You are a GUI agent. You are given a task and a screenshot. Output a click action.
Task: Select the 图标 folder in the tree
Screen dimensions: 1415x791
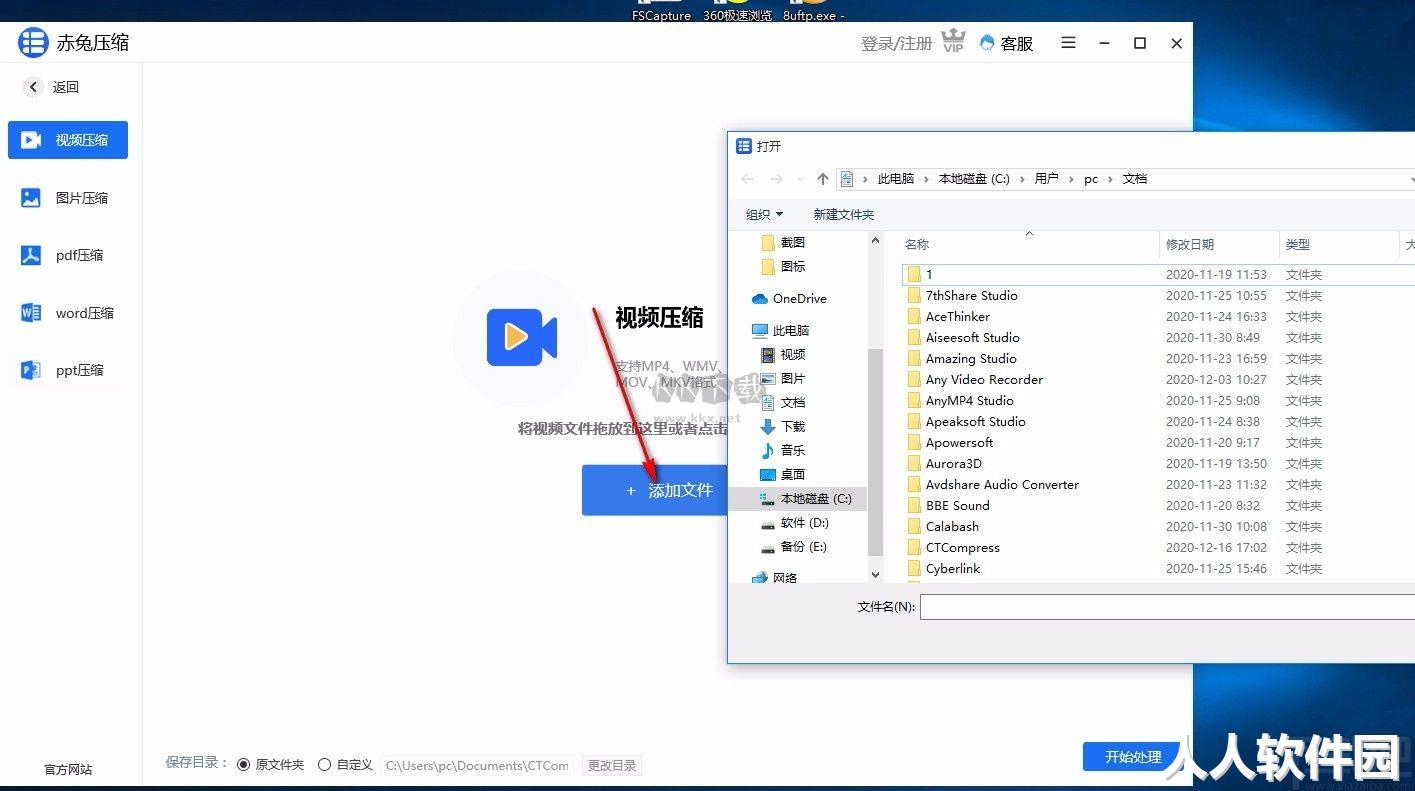pos(783,266)
